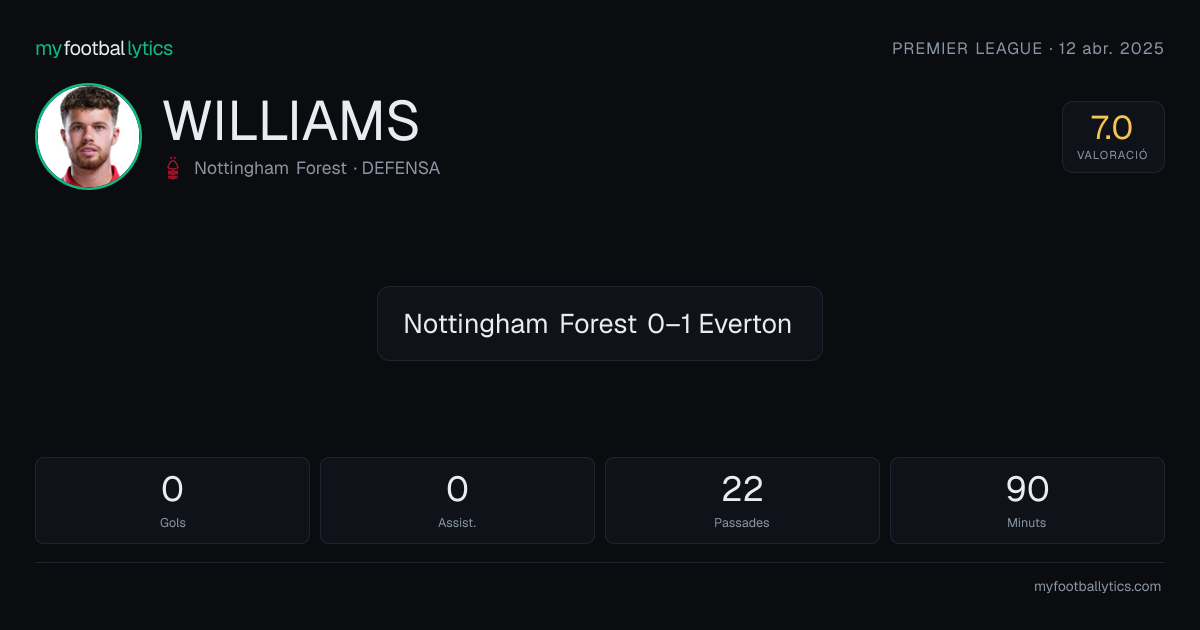
Task: Click the 12 abr. 2025 date text
Action: 1112,48
